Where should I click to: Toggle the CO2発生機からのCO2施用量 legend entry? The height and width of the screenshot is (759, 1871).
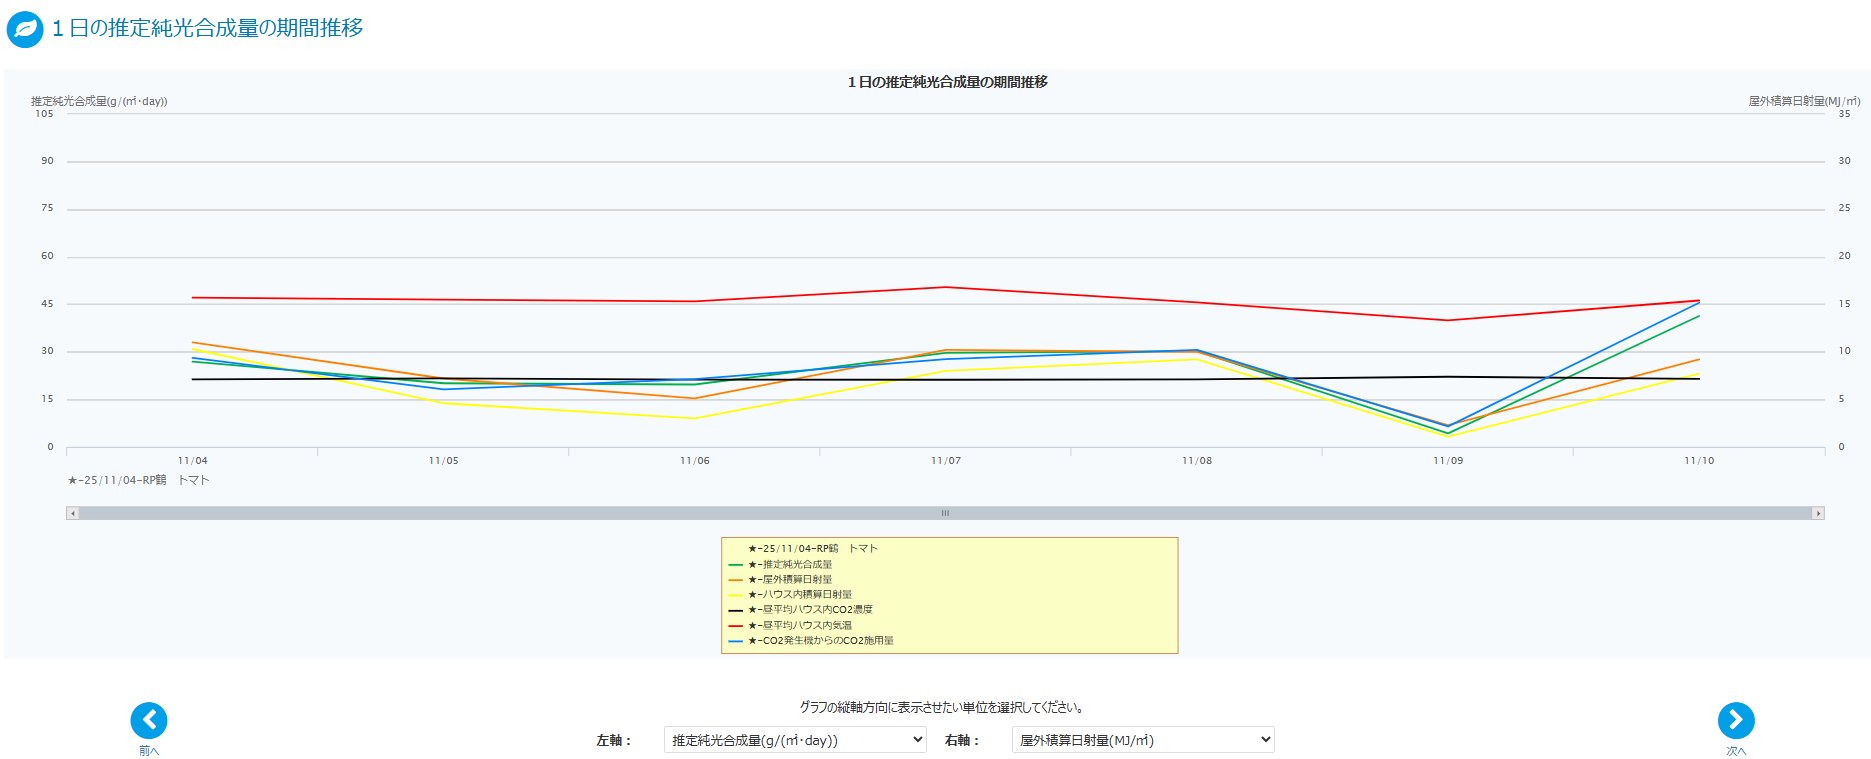point(827,640)
